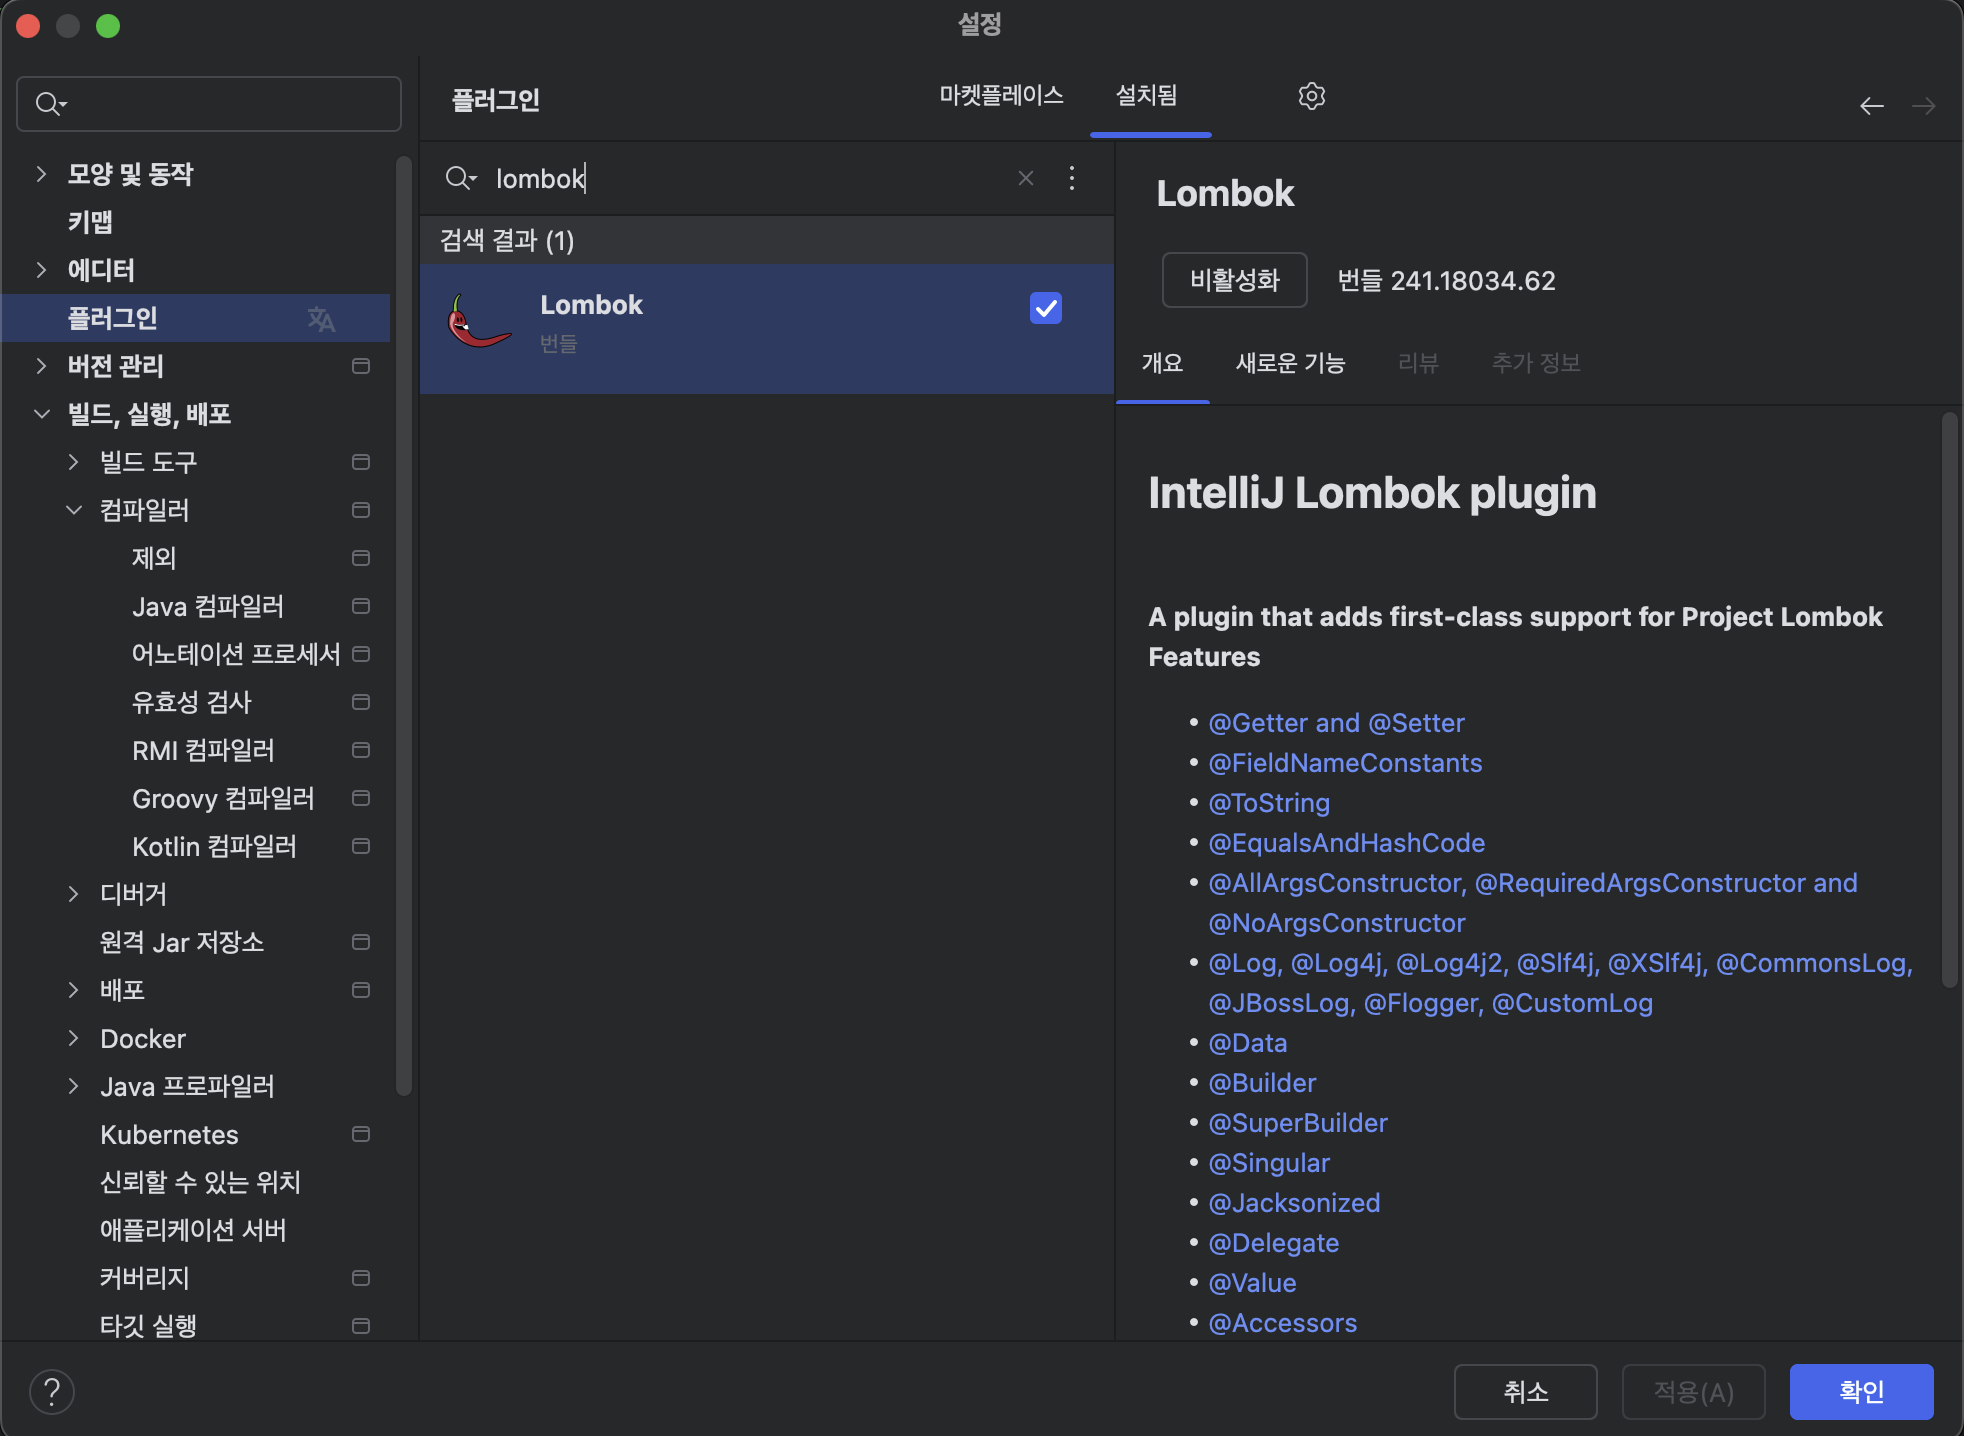Navigate forward using the forward arrow

pyautogui.click(x=1925, y=105)
